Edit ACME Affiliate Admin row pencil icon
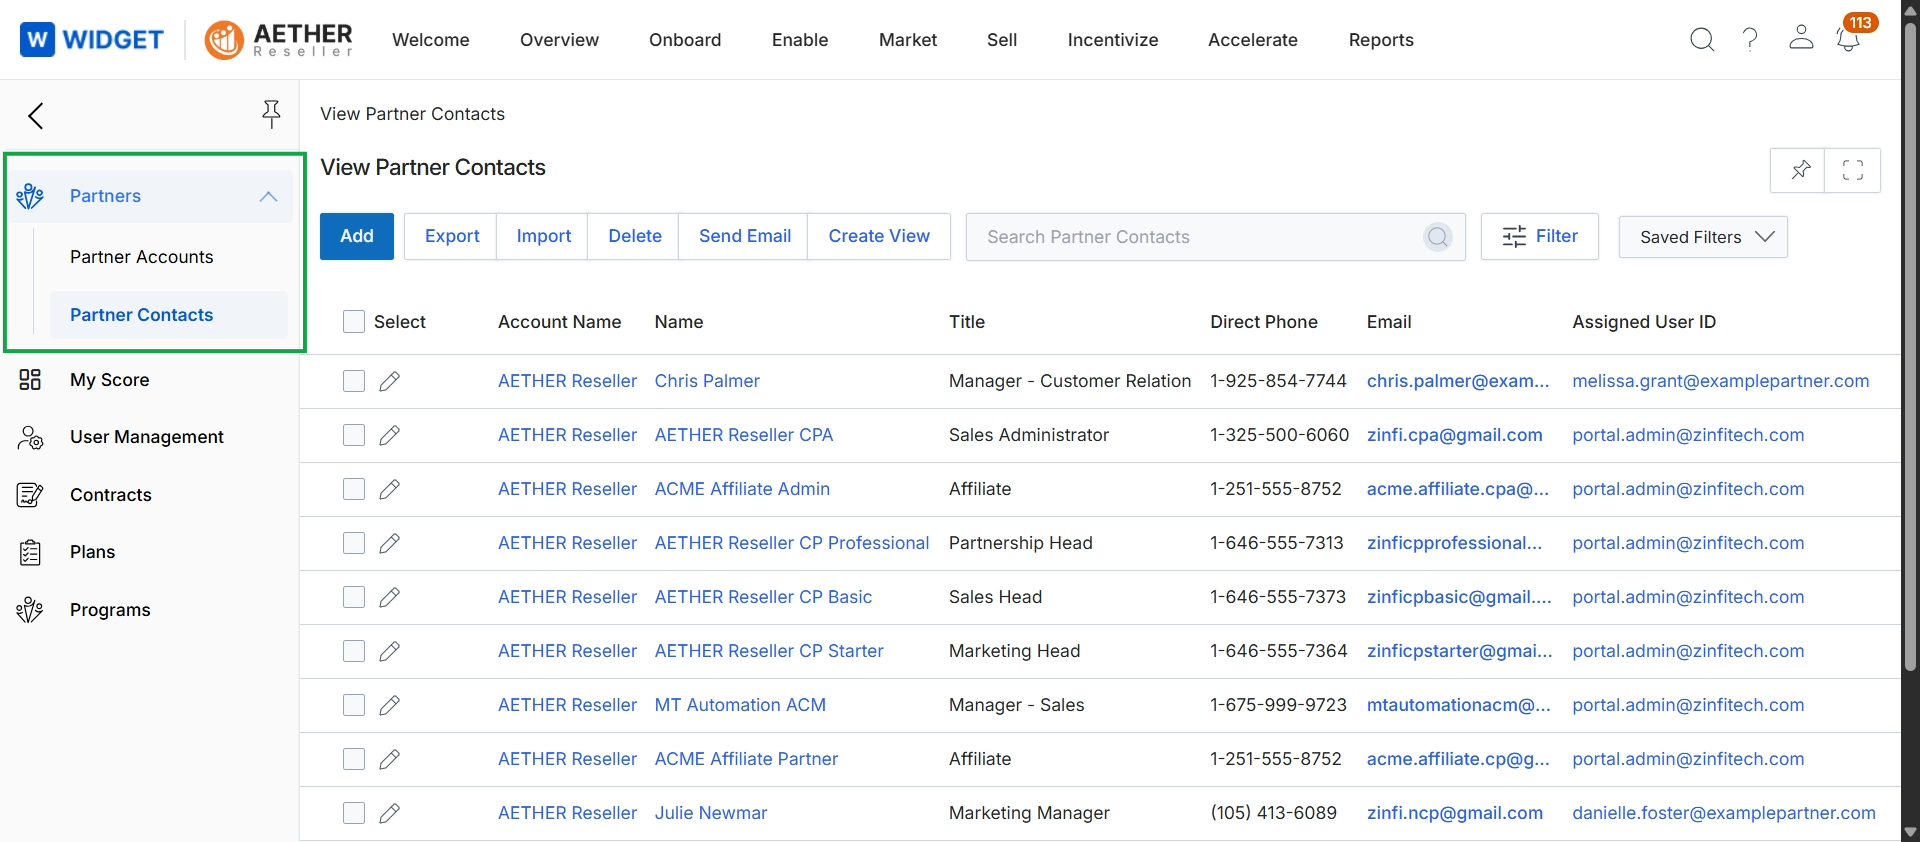This screenshot has height=842, width=1920. 390,489
